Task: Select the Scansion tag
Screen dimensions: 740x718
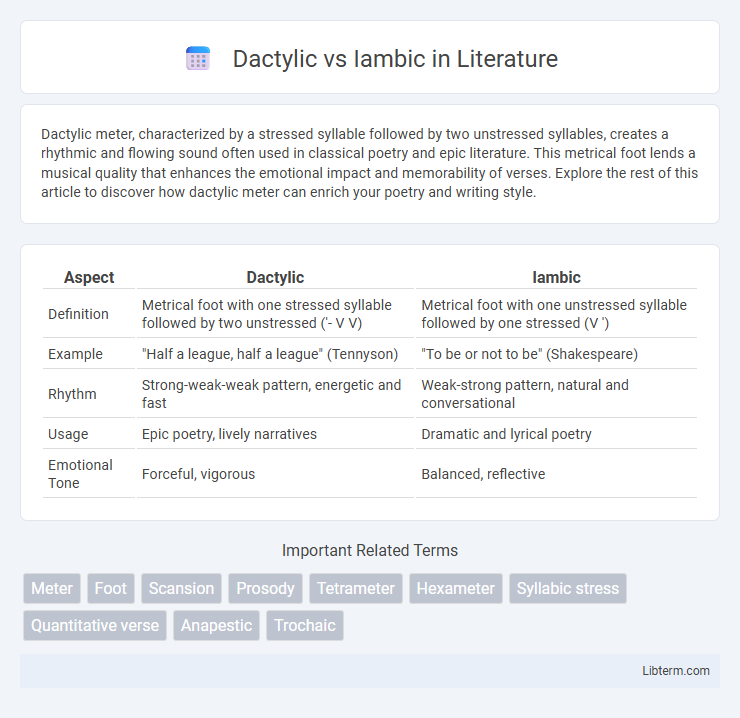Action: pyautogui.click(x=181, y=588)
